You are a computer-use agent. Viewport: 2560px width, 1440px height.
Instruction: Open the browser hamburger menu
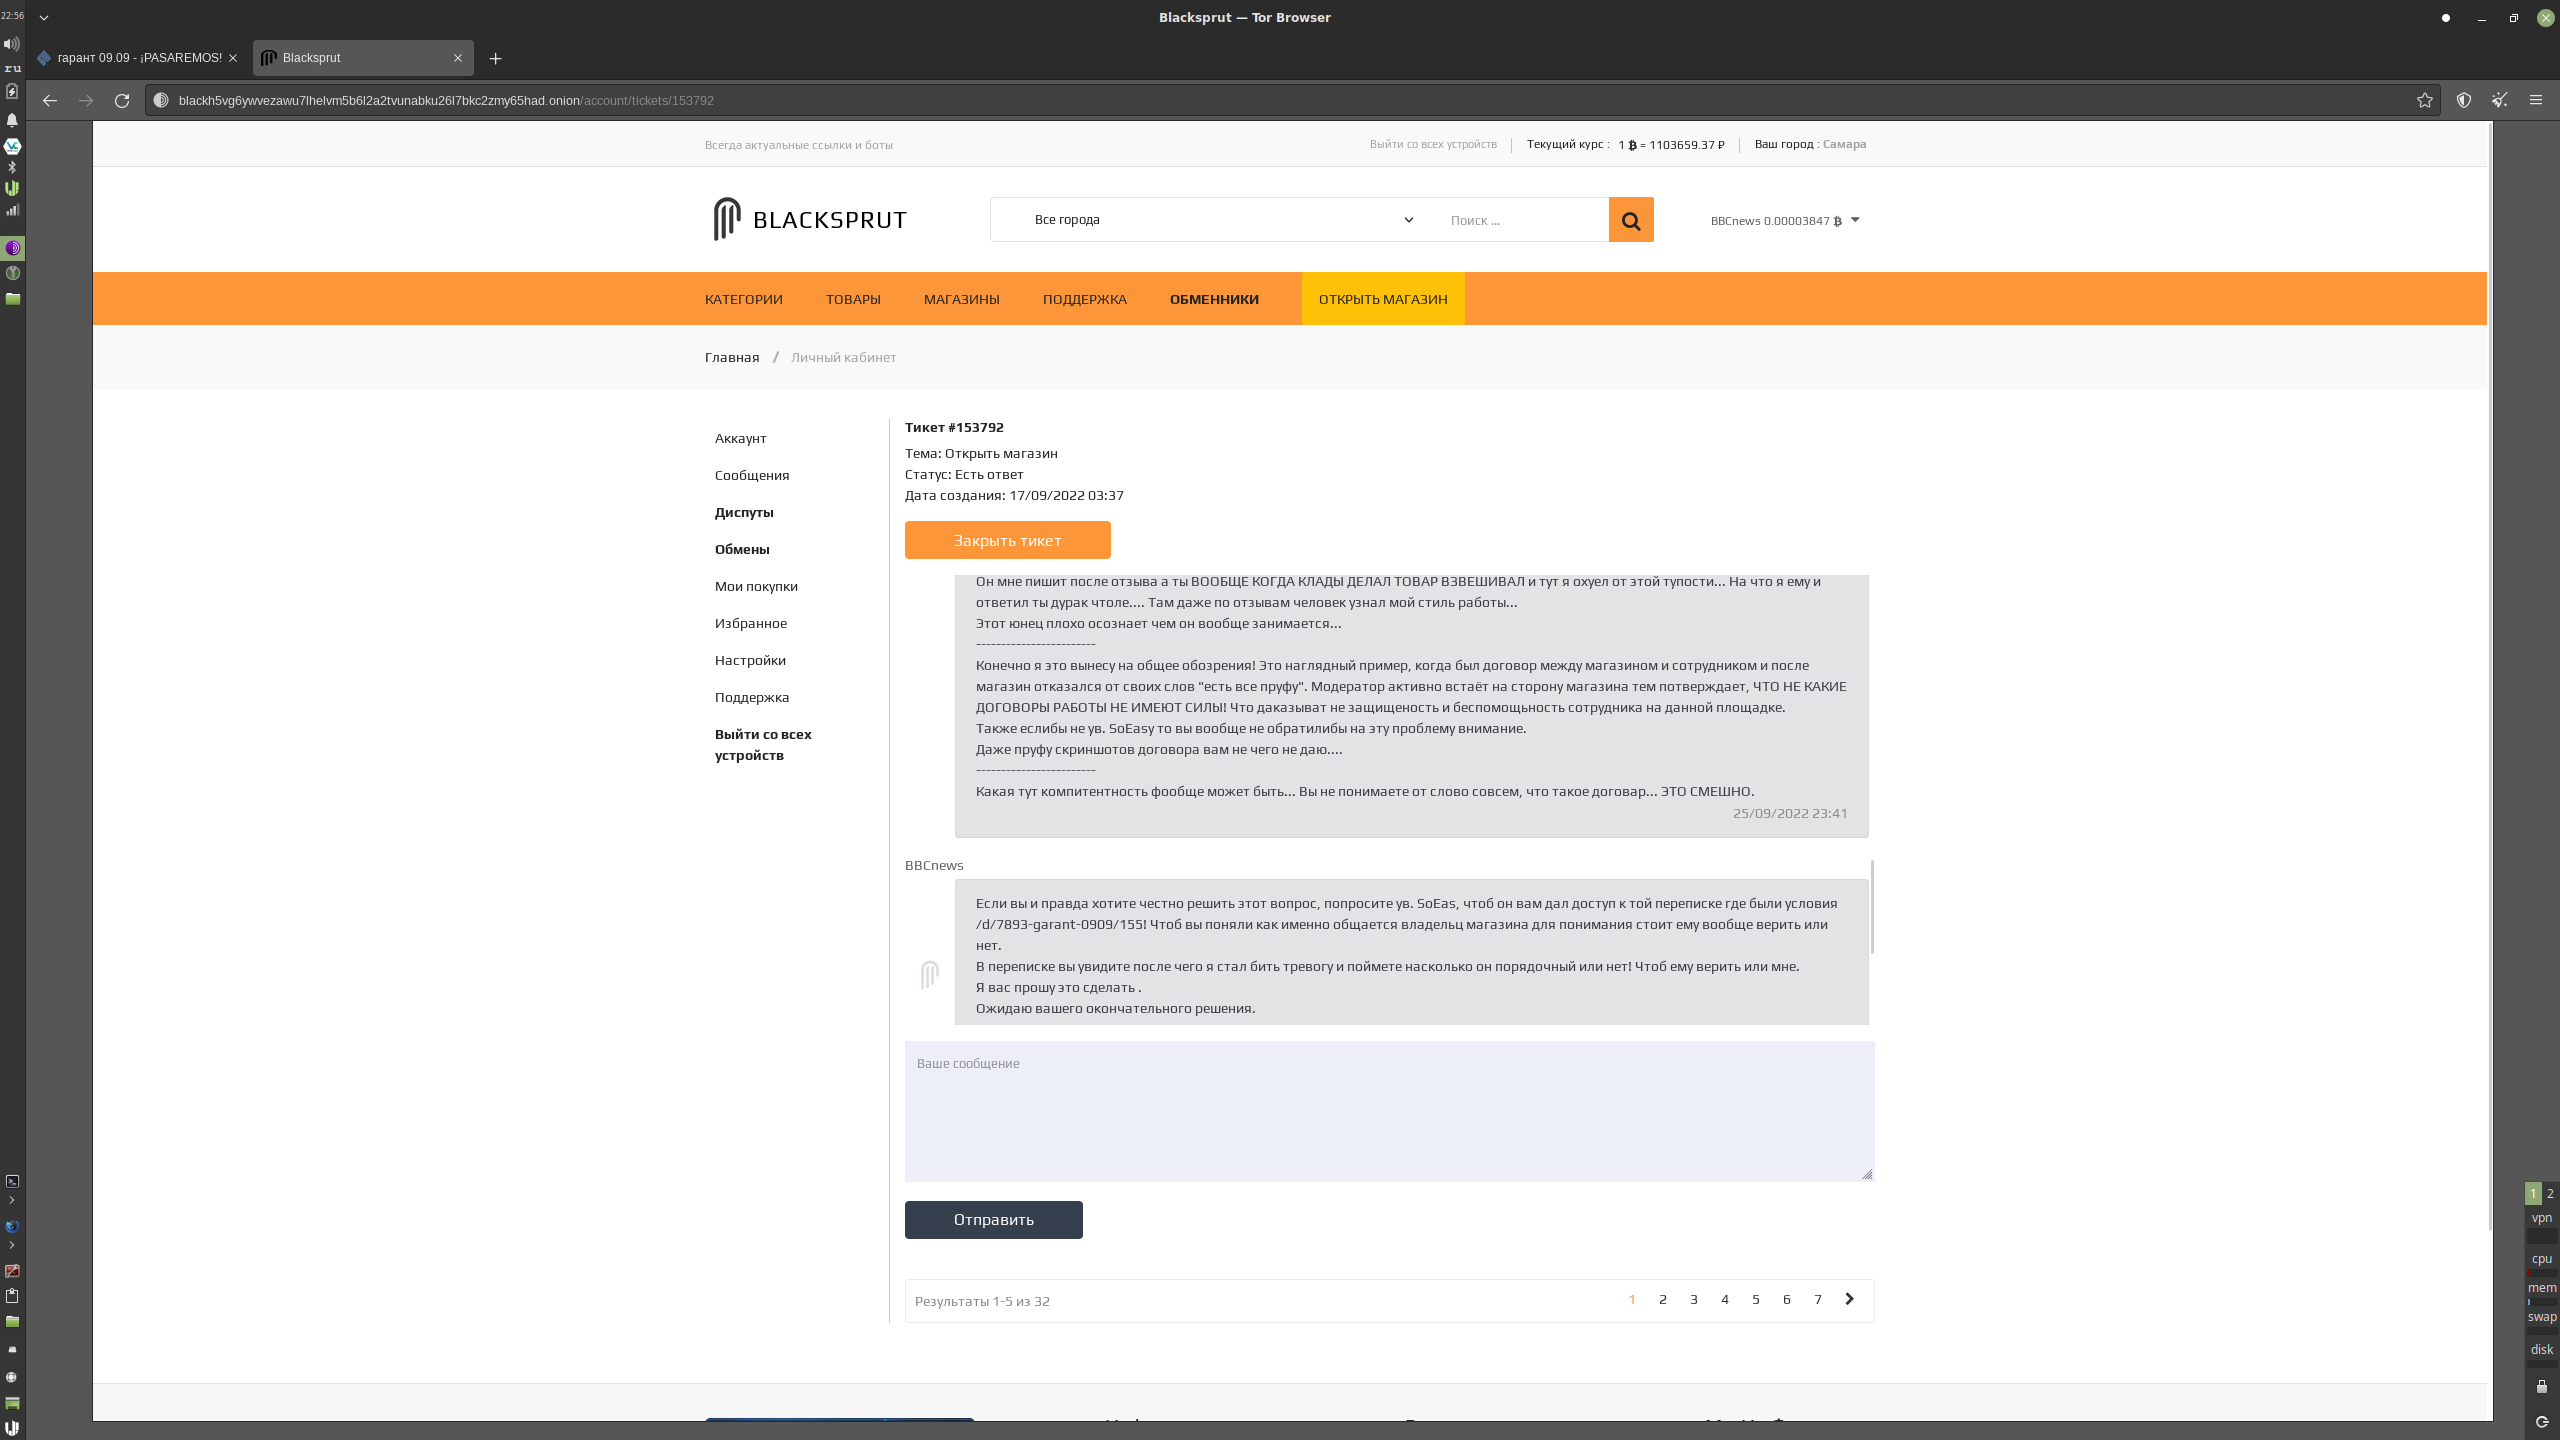click(x=2536, y=100)
